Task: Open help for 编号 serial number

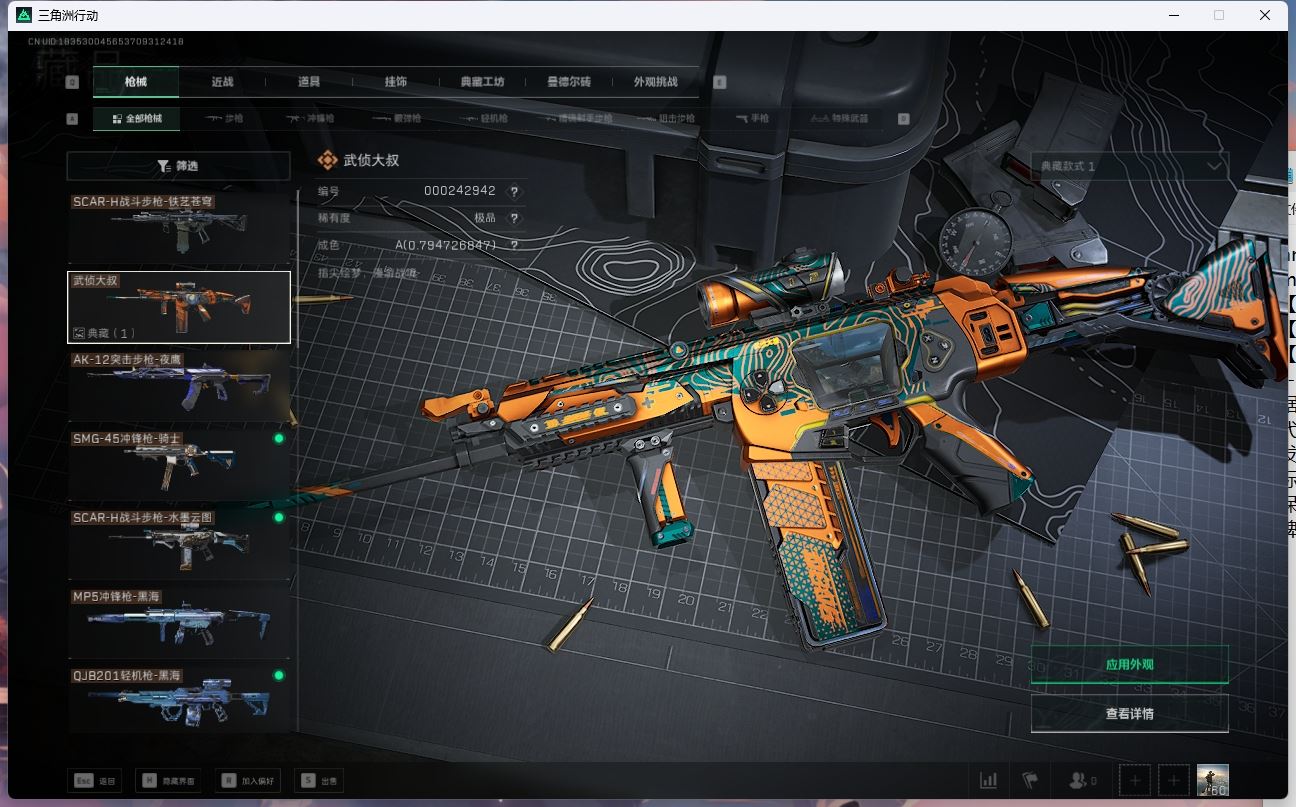Action: (515, 191)
